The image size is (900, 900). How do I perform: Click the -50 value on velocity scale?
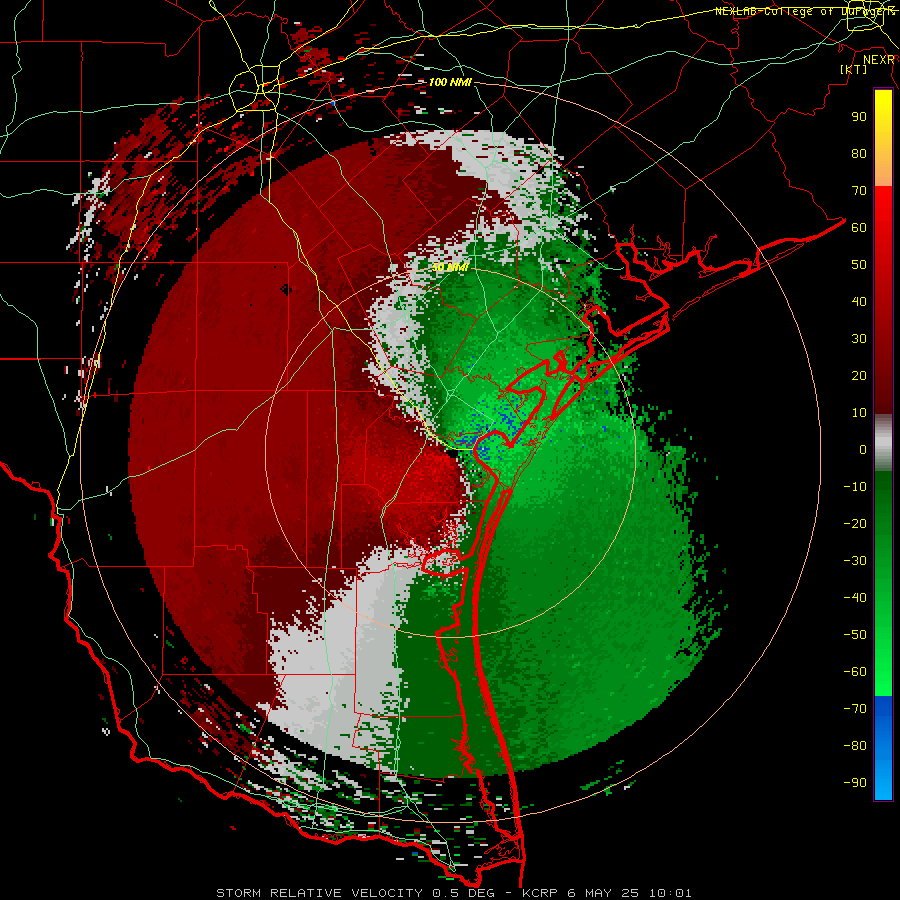point(855,634)
